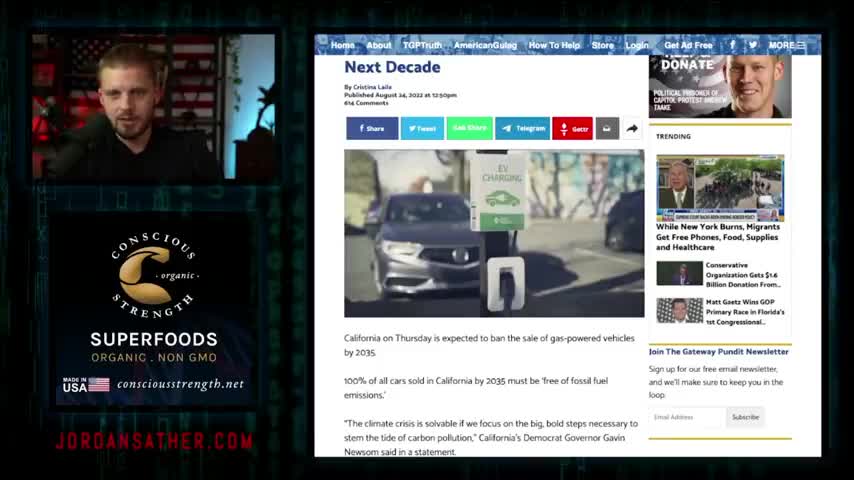Image resolution: width=854 pixels, height=480 pixels.
Task: Click the red Gettr share button
Action: pyautogui.click(x=572, y=129)
